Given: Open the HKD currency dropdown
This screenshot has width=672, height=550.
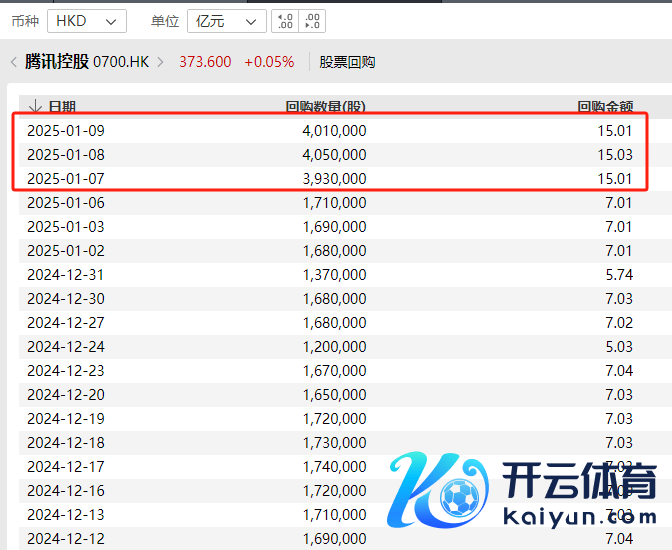Looking at the screenshot, I should tap(87, 21).
